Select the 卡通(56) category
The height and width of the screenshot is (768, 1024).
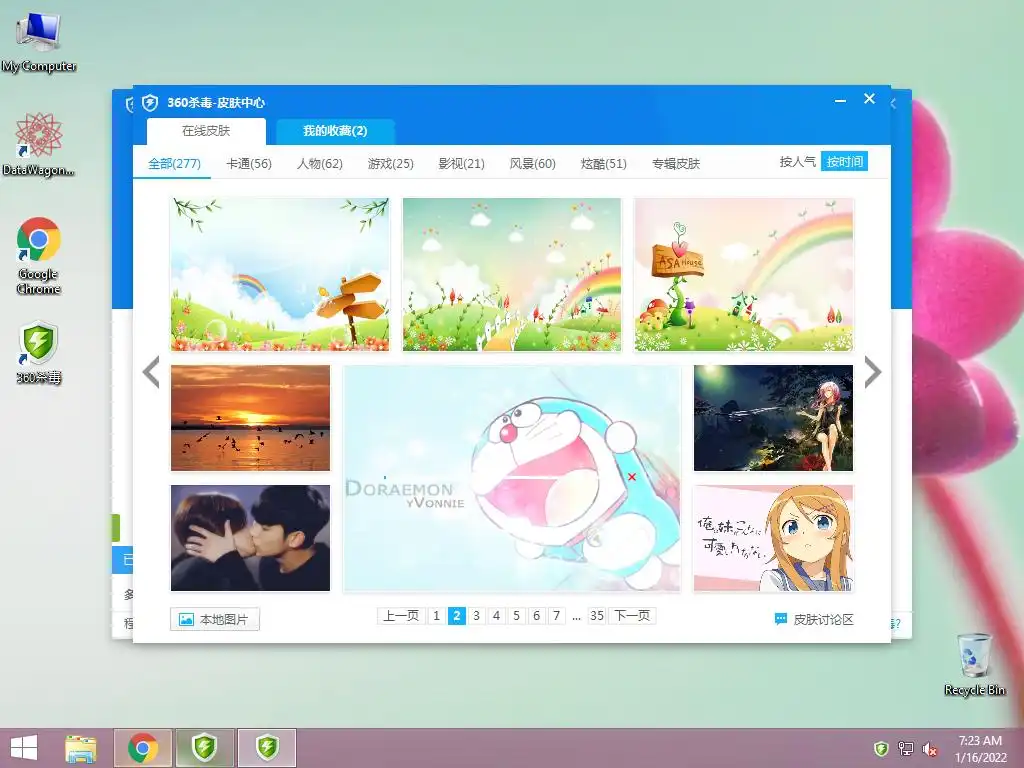coord(249,163)
